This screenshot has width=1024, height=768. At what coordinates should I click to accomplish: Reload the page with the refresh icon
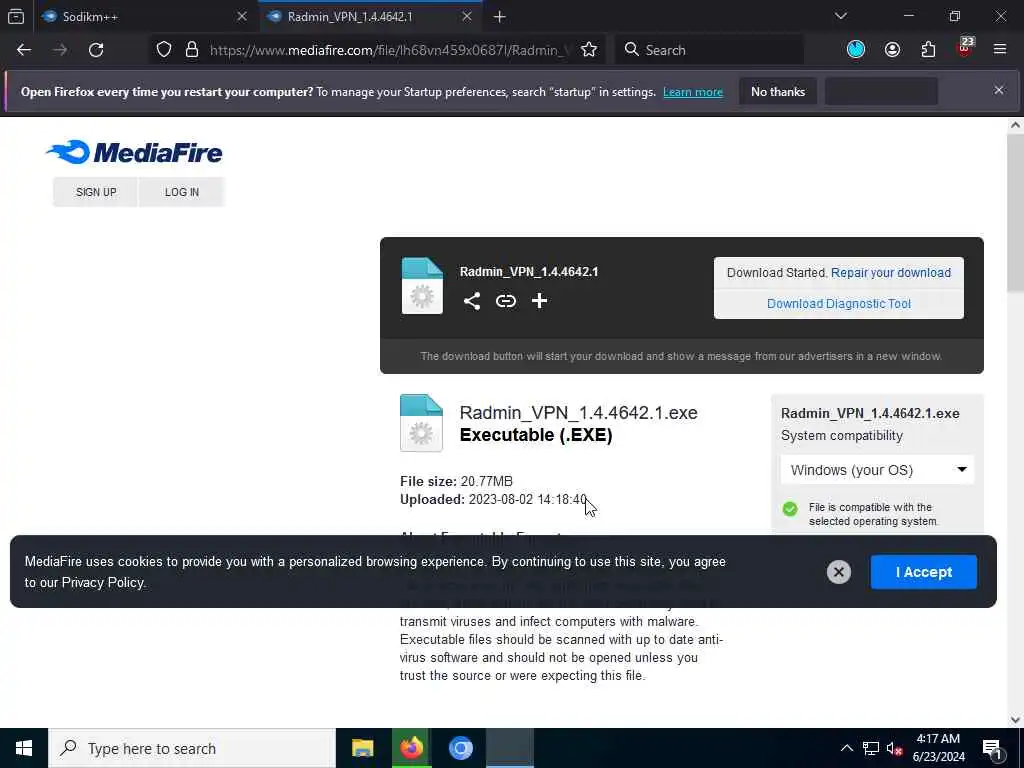pos(96,50)
